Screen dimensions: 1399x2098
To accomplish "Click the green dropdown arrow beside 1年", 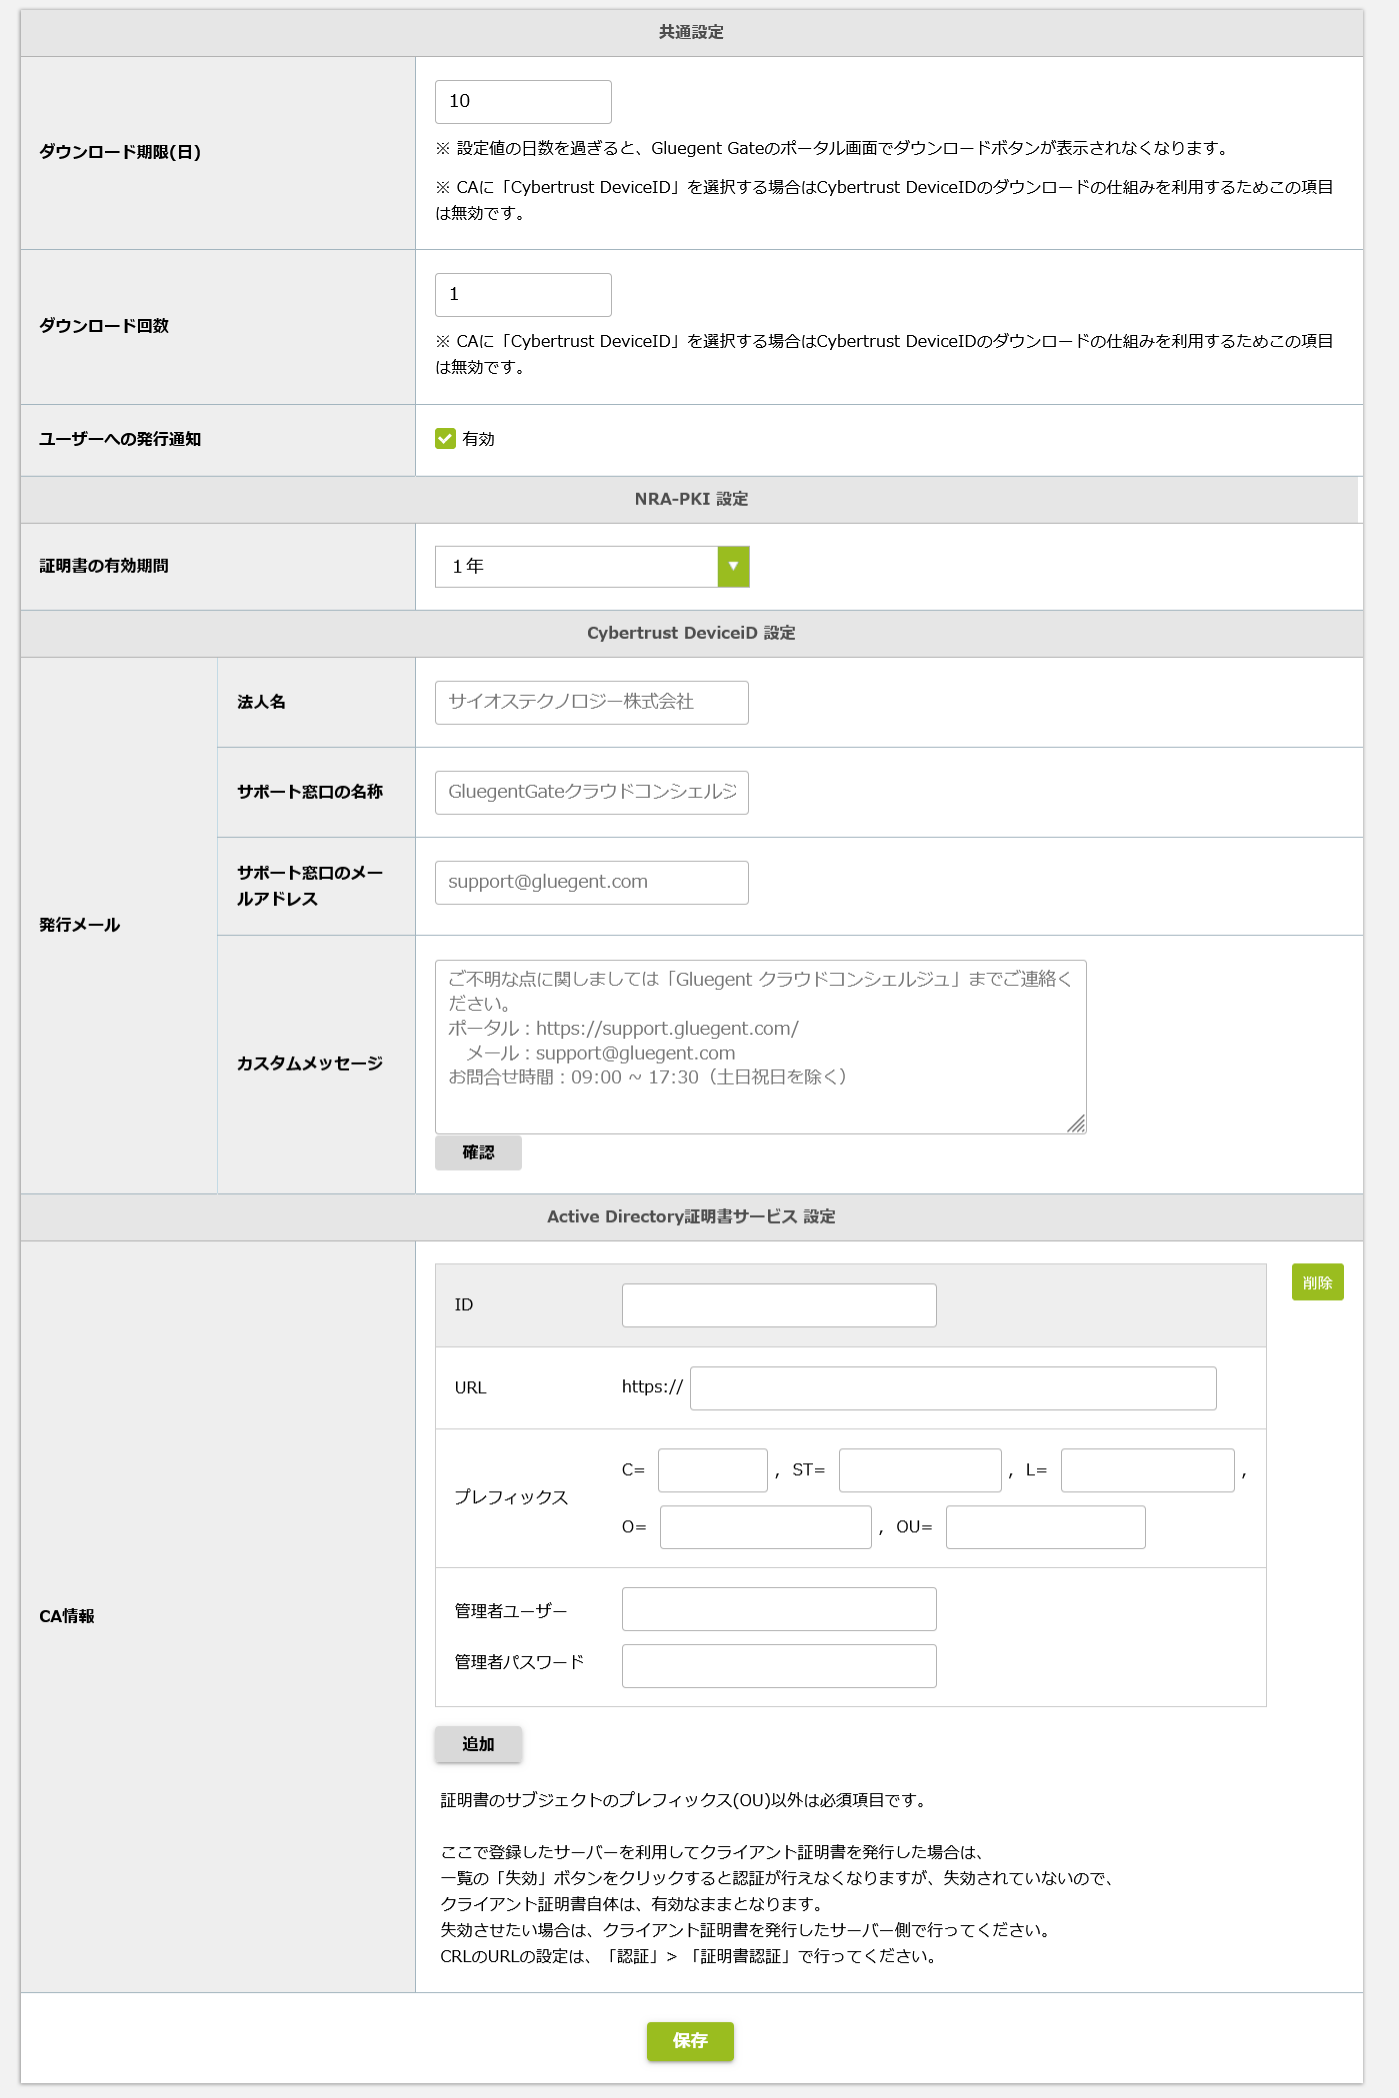I will point(733,567).
